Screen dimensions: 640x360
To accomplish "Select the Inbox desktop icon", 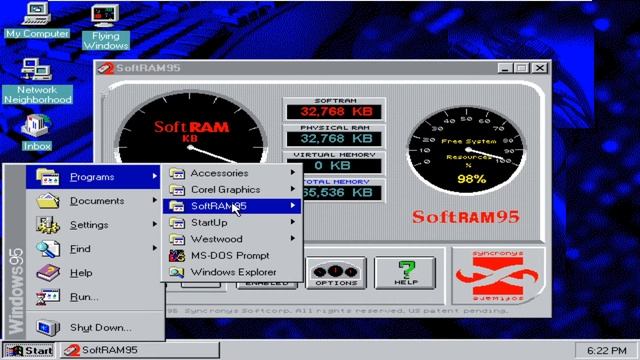I will (37, 132).
